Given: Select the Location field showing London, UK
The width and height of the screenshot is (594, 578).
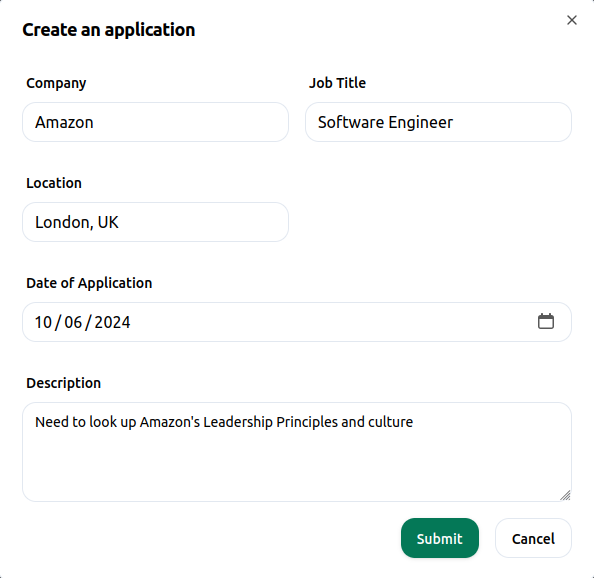Looking at the screenshot, I should 155,222.
